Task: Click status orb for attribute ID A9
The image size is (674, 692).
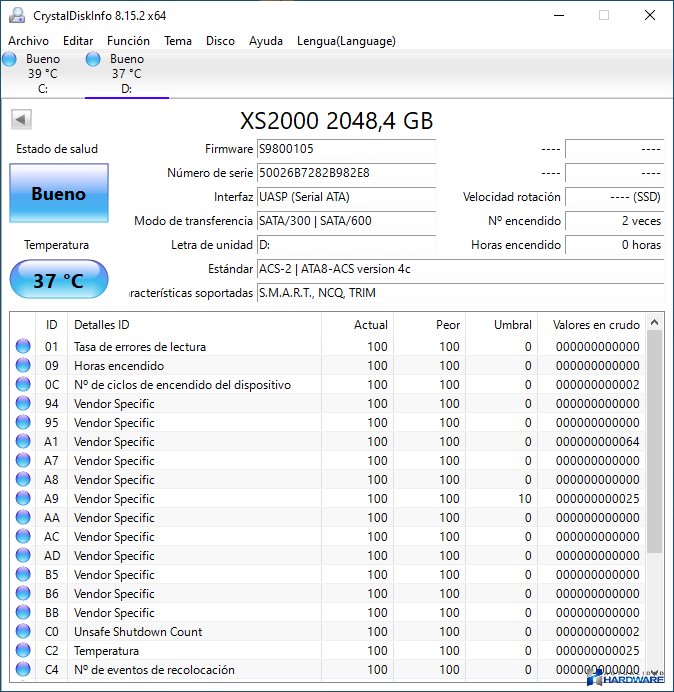Action: (23, 499)
